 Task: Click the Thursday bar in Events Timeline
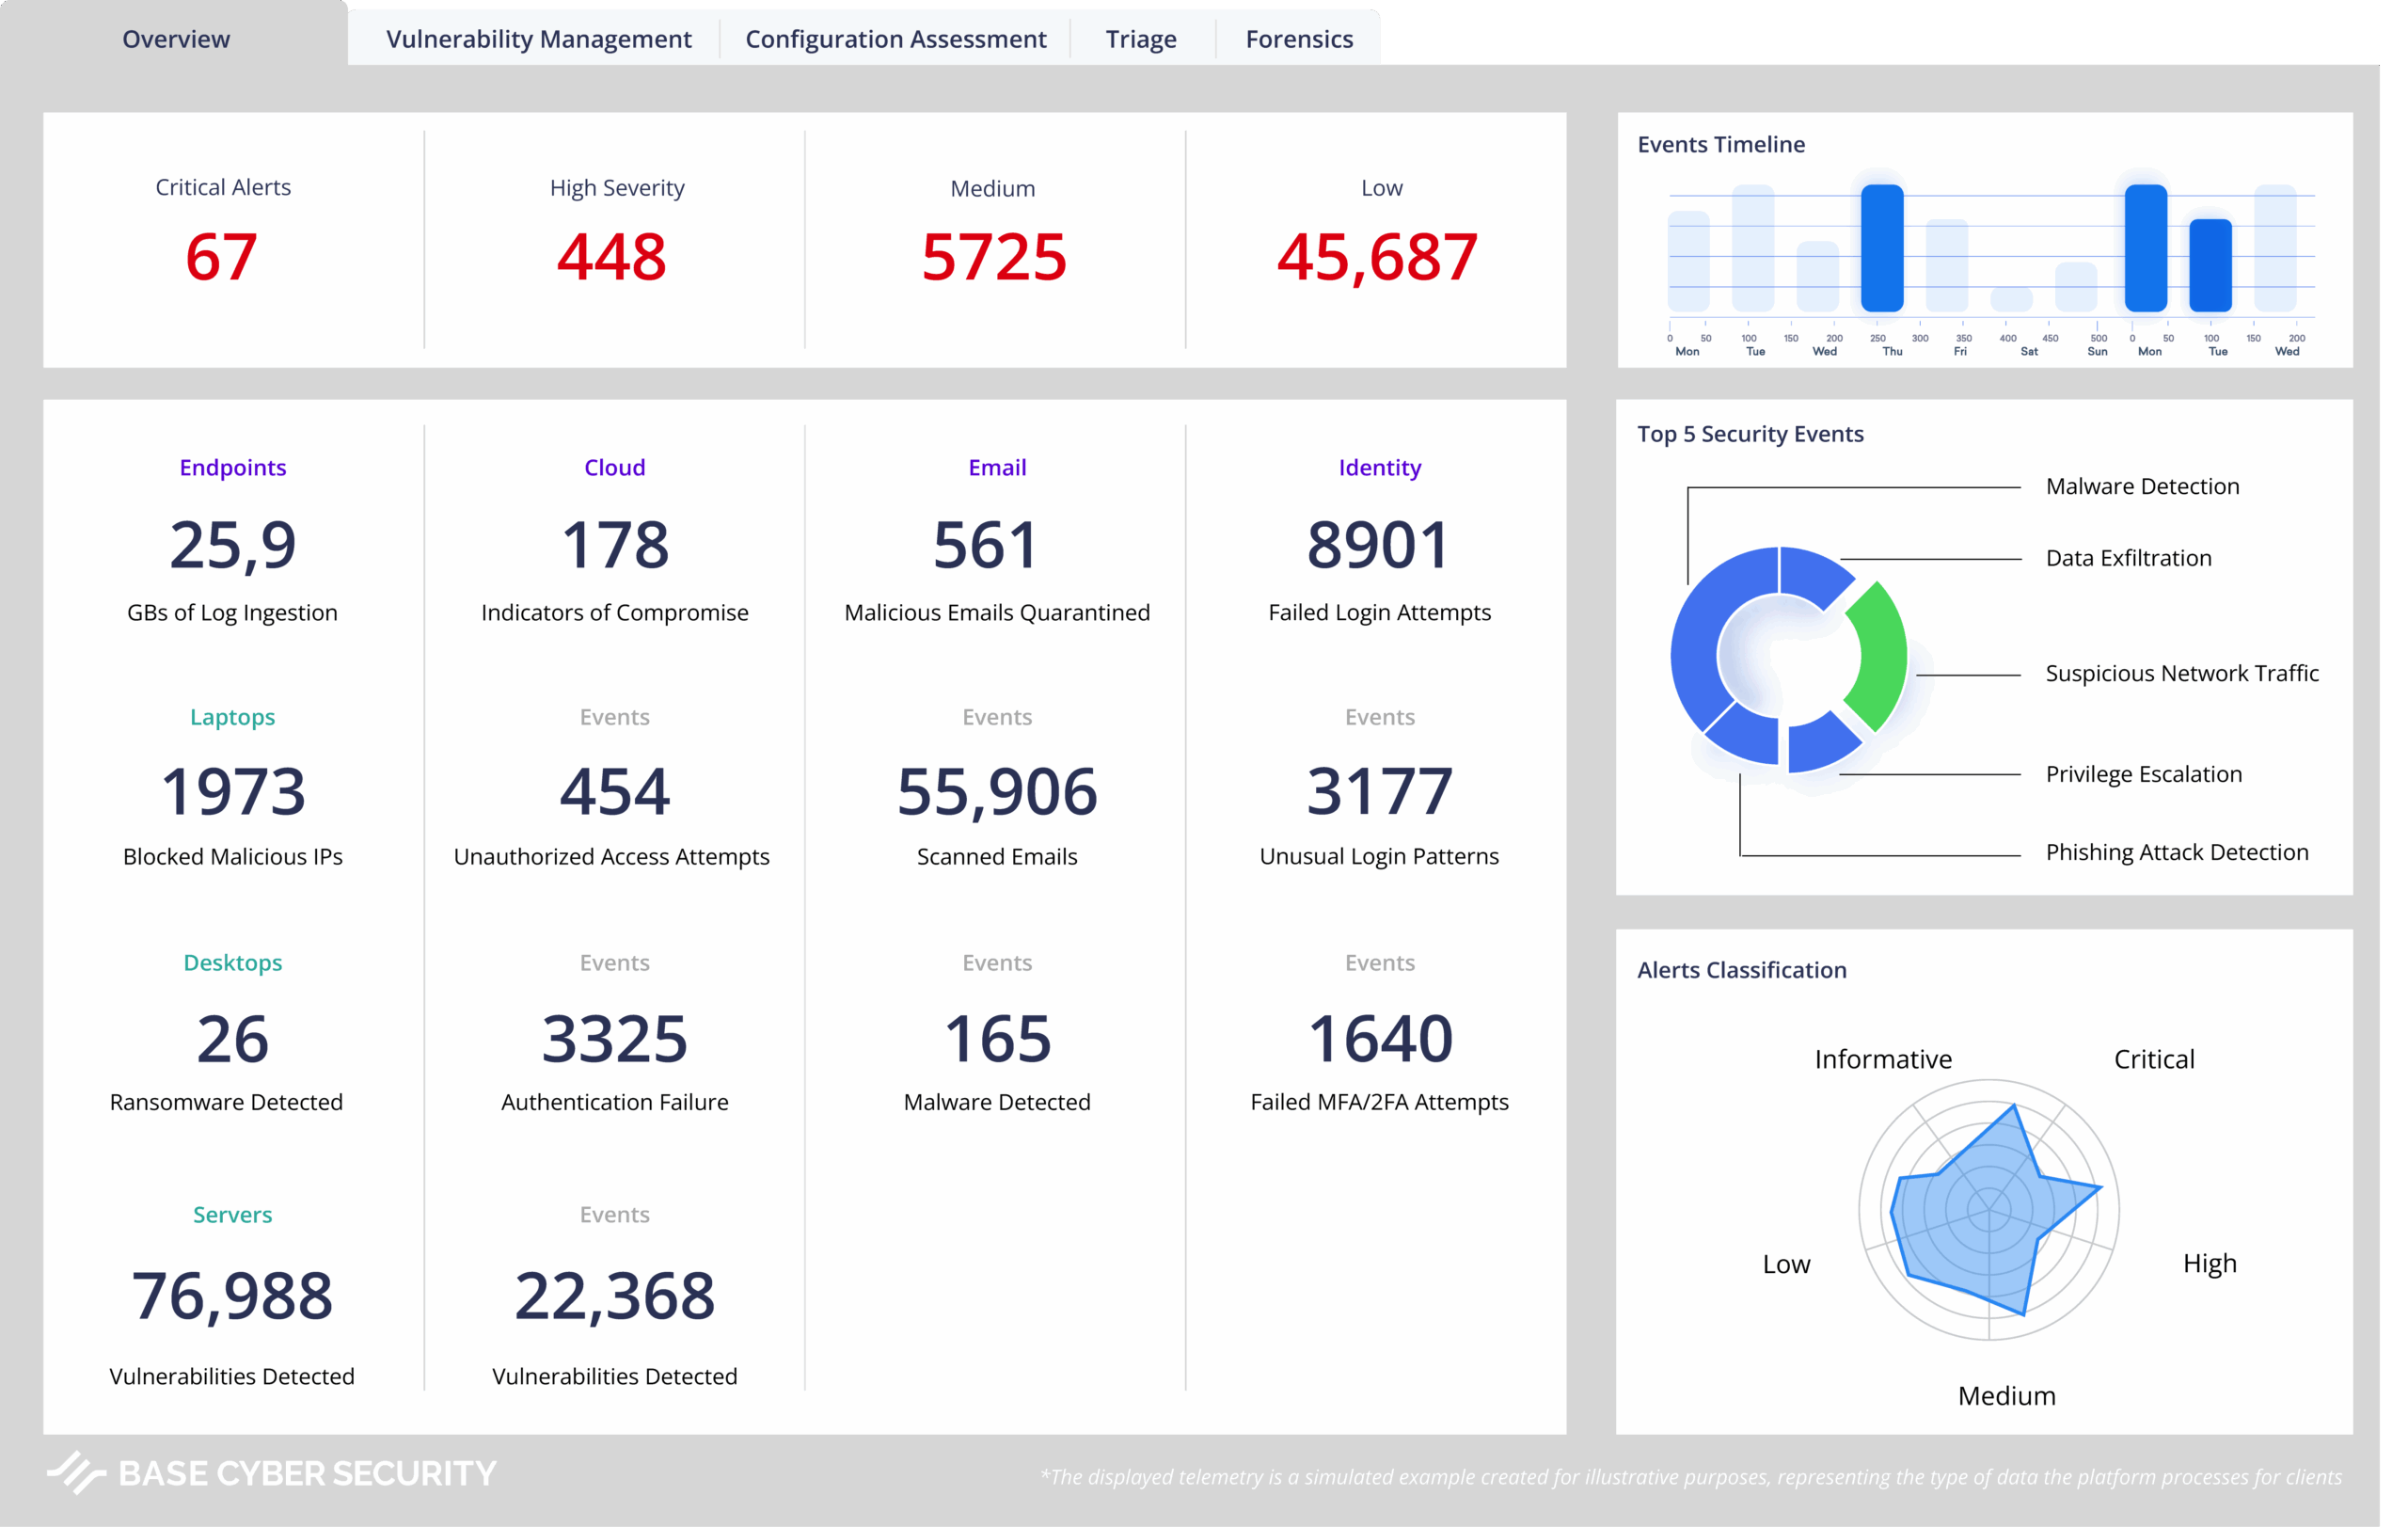[x=1881, y=248]
